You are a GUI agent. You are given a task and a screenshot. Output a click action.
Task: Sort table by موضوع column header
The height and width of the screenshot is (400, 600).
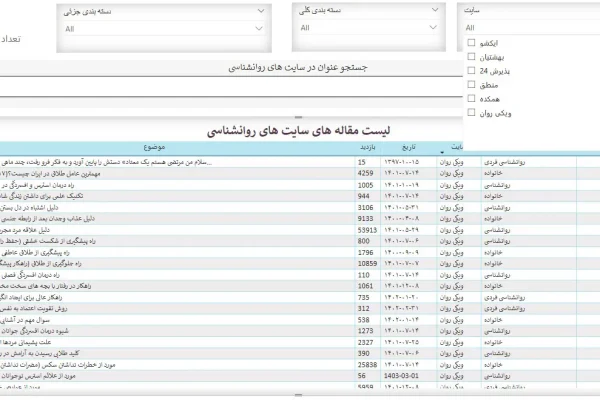point(154,147)
